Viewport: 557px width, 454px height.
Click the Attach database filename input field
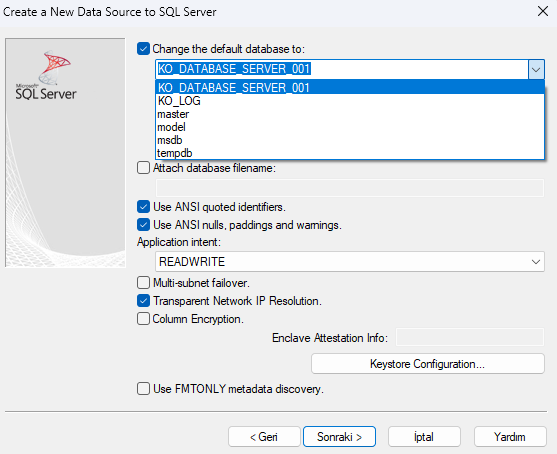350,188
